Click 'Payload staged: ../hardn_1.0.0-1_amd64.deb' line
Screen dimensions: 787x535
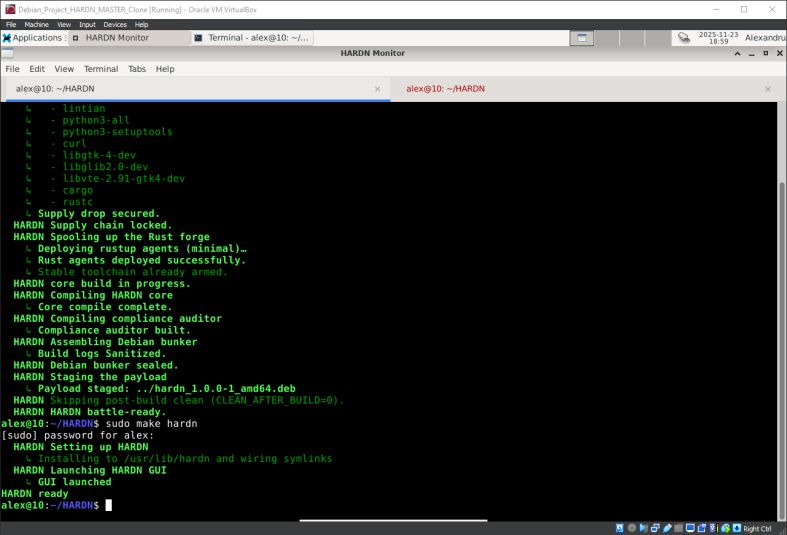[167, 388]
